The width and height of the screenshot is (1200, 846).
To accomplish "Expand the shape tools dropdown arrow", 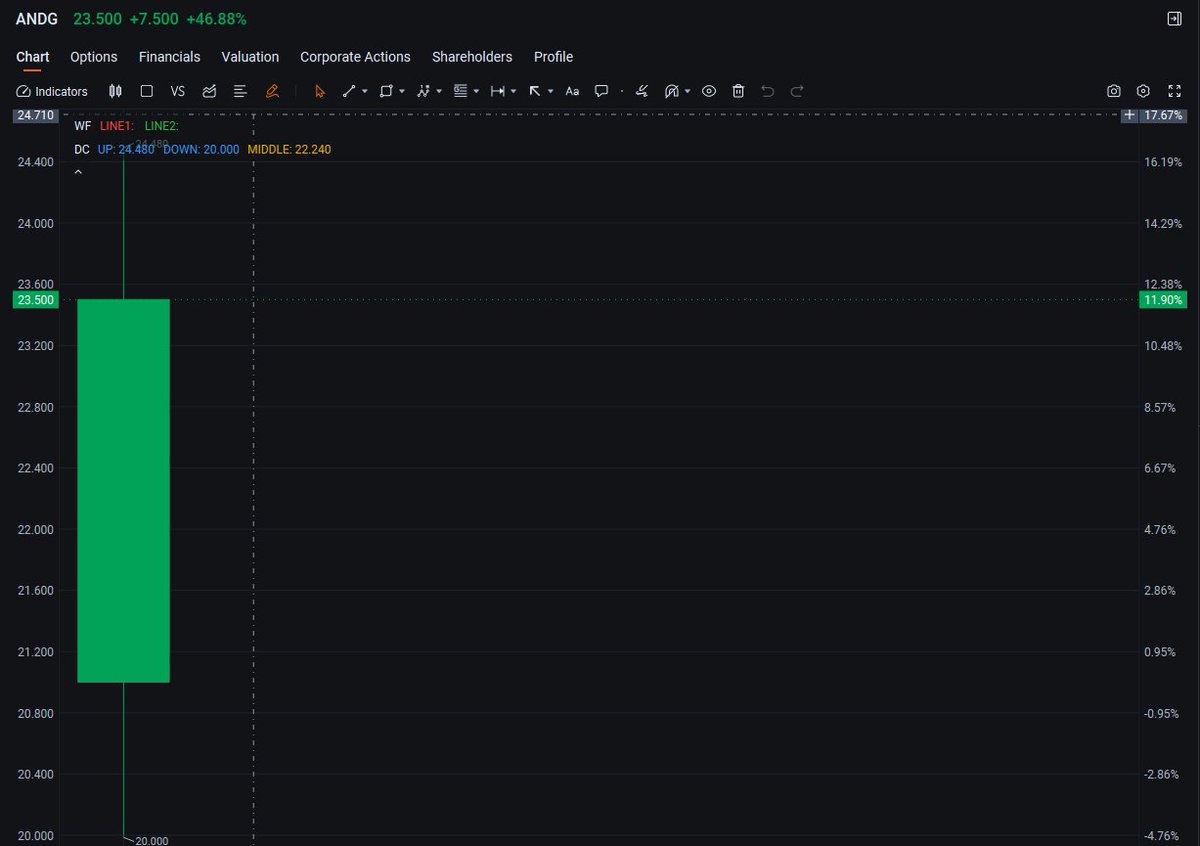I will tap(402, 91).
